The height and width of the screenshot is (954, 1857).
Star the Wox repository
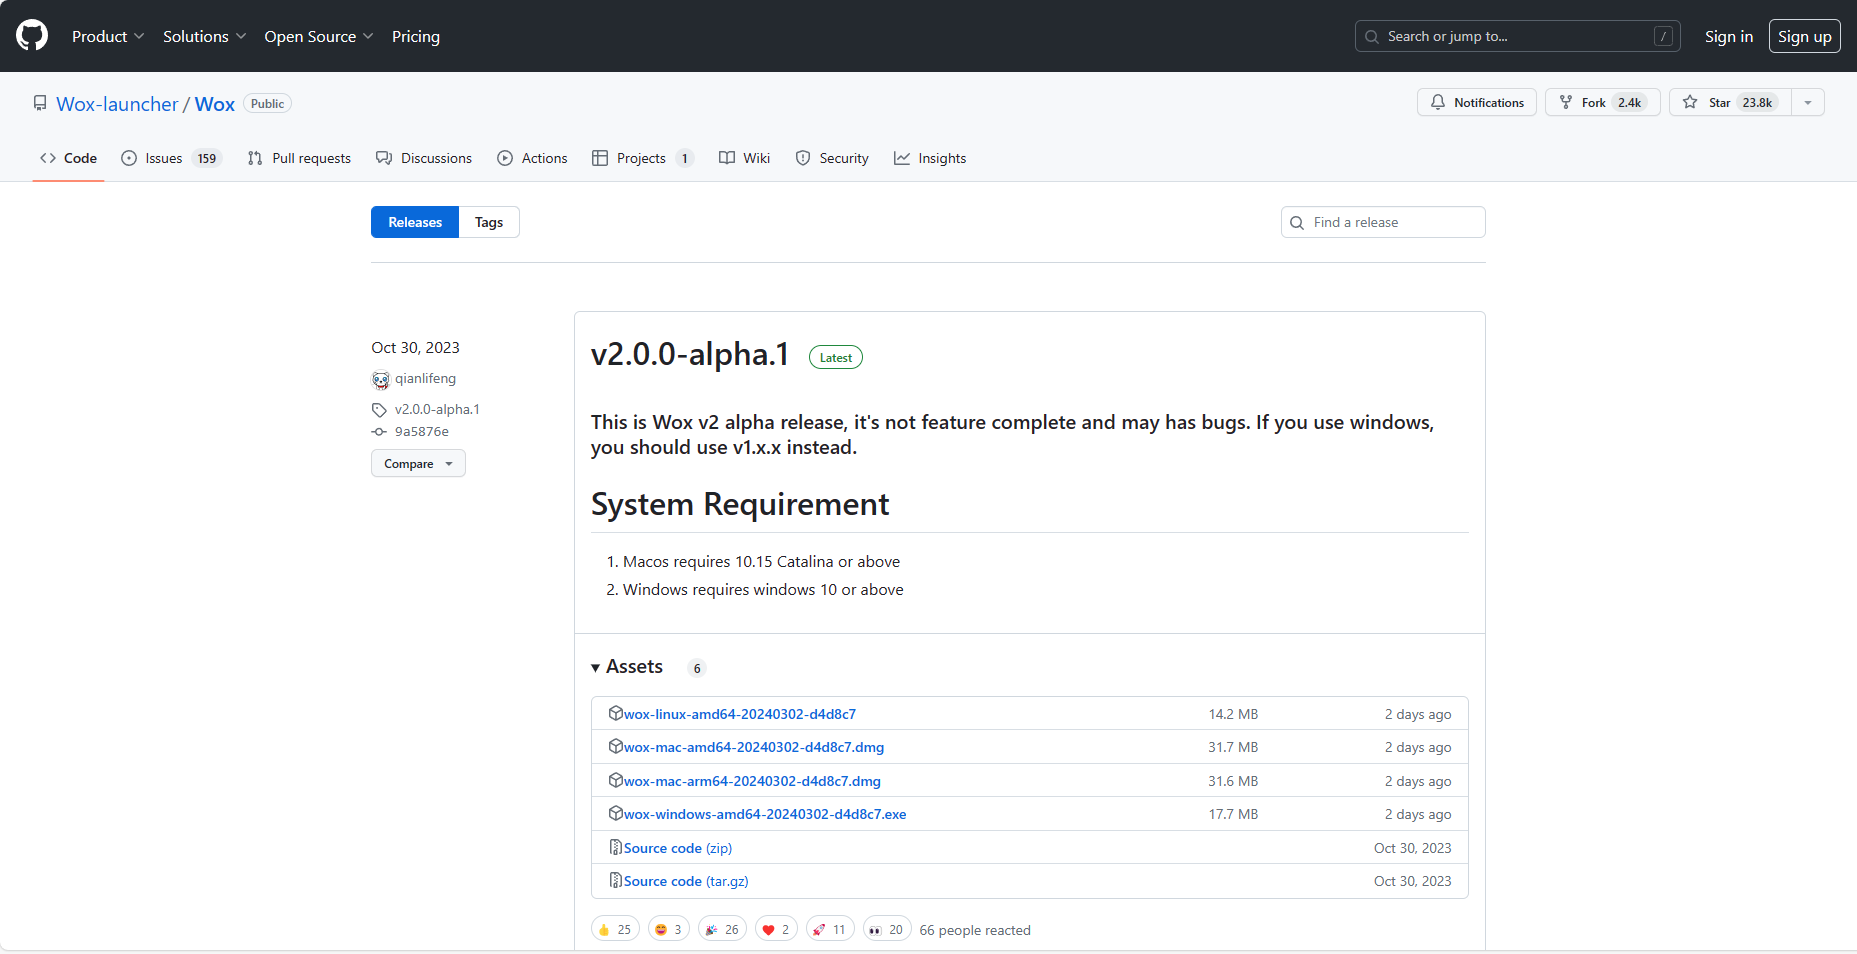point(1730,102)
